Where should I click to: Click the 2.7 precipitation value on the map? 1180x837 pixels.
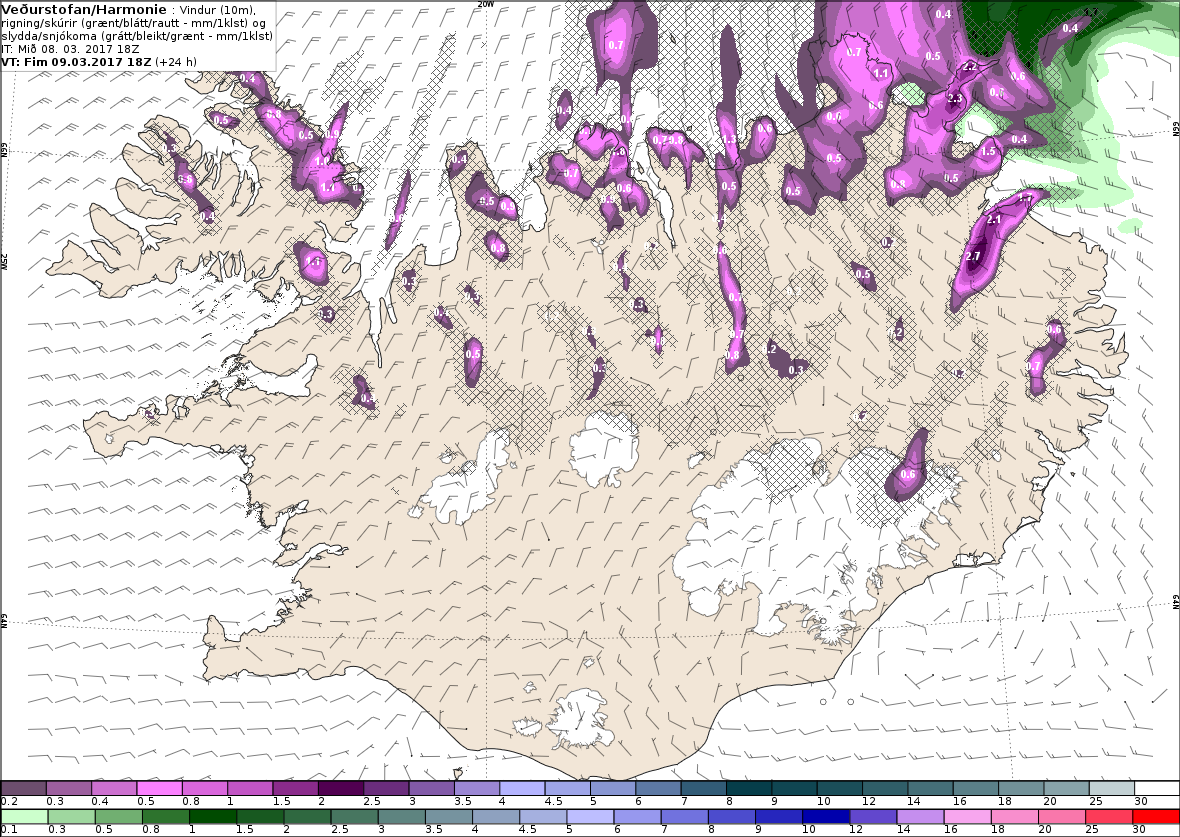(x=973, y=256)
